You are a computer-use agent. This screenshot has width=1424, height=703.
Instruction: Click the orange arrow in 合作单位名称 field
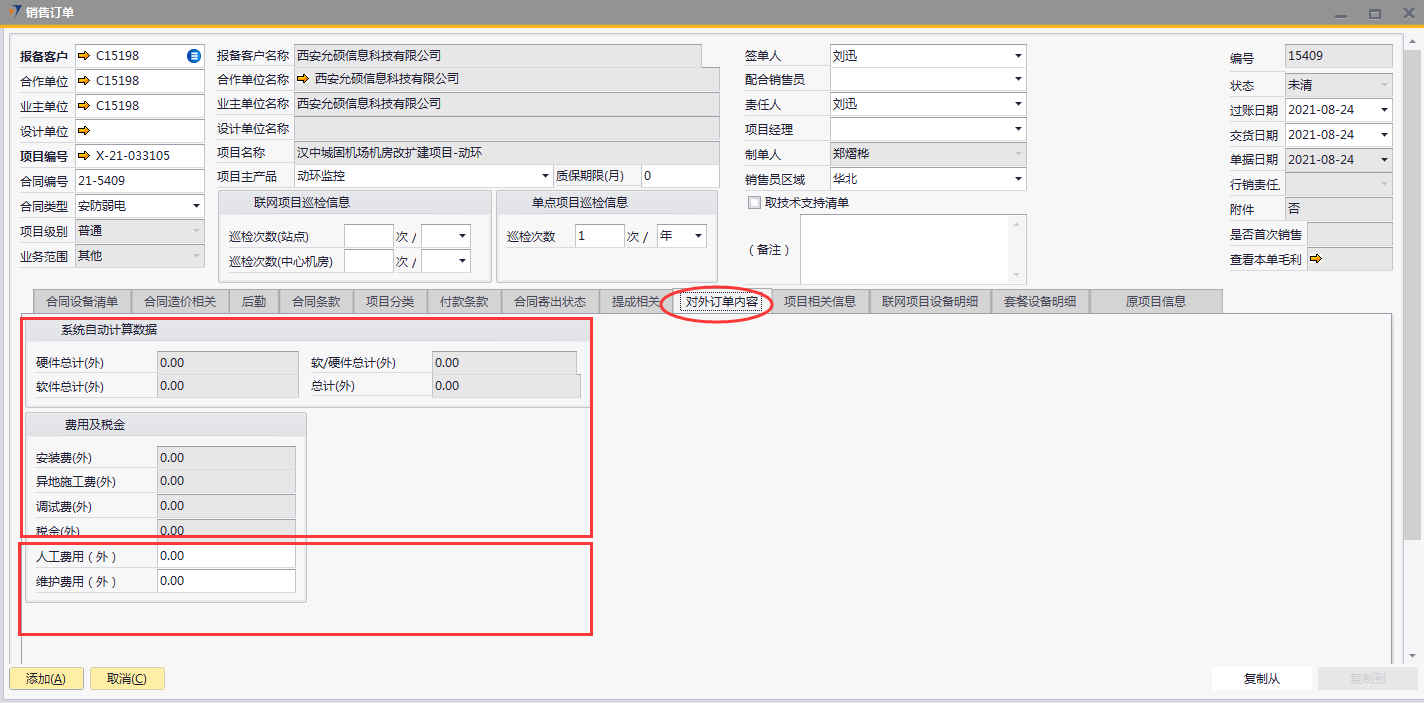[303, 78]
